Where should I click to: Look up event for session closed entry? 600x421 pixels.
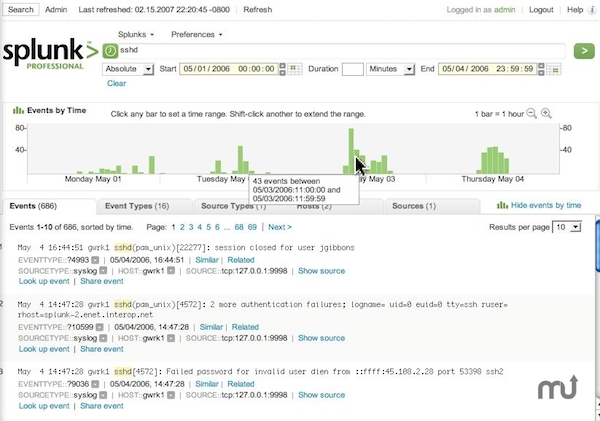[44, 281]
